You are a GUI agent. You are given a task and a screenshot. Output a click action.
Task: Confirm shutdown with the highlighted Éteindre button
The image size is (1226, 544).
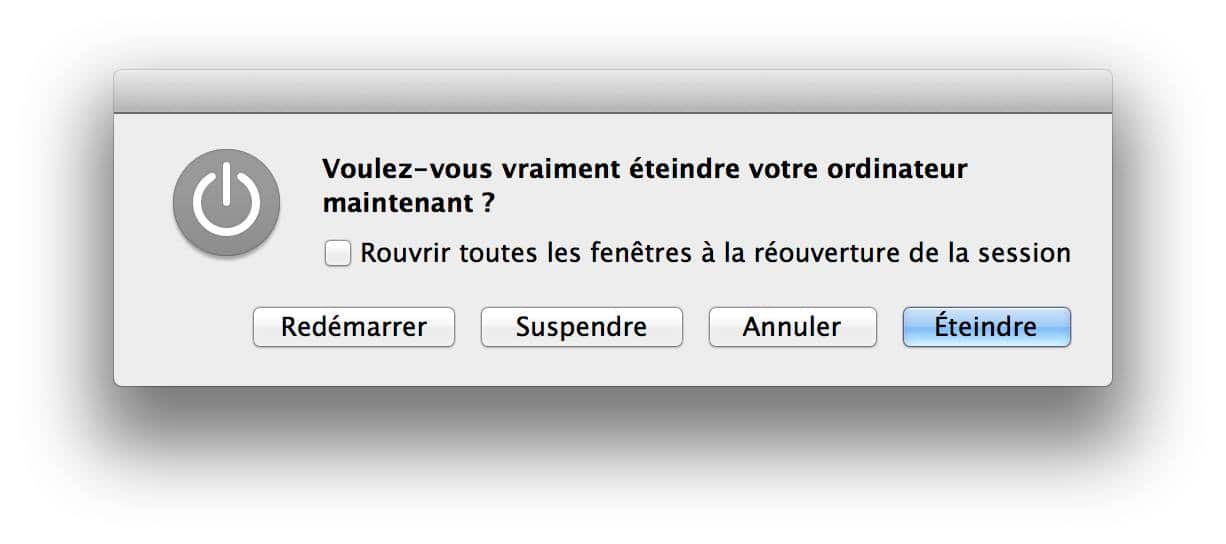[x=986, y=327]
